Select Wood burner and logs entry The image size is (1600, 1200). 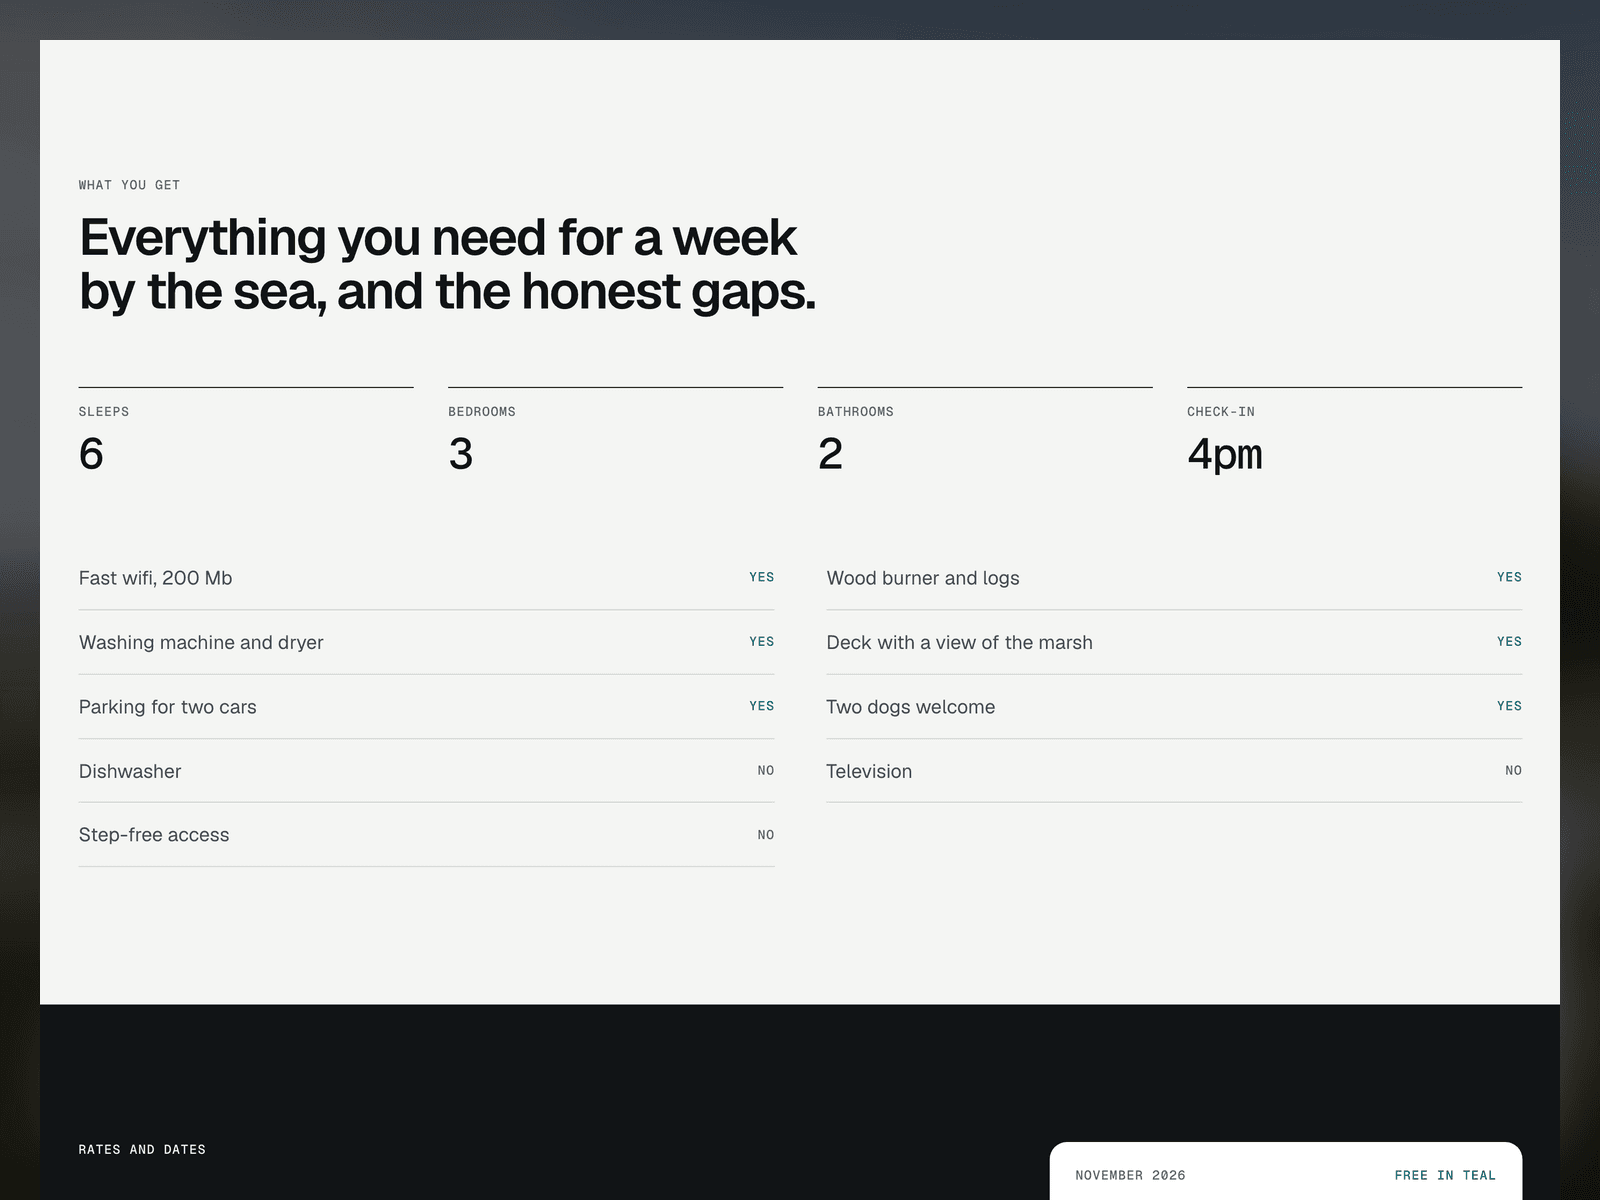click(1174, 578)
